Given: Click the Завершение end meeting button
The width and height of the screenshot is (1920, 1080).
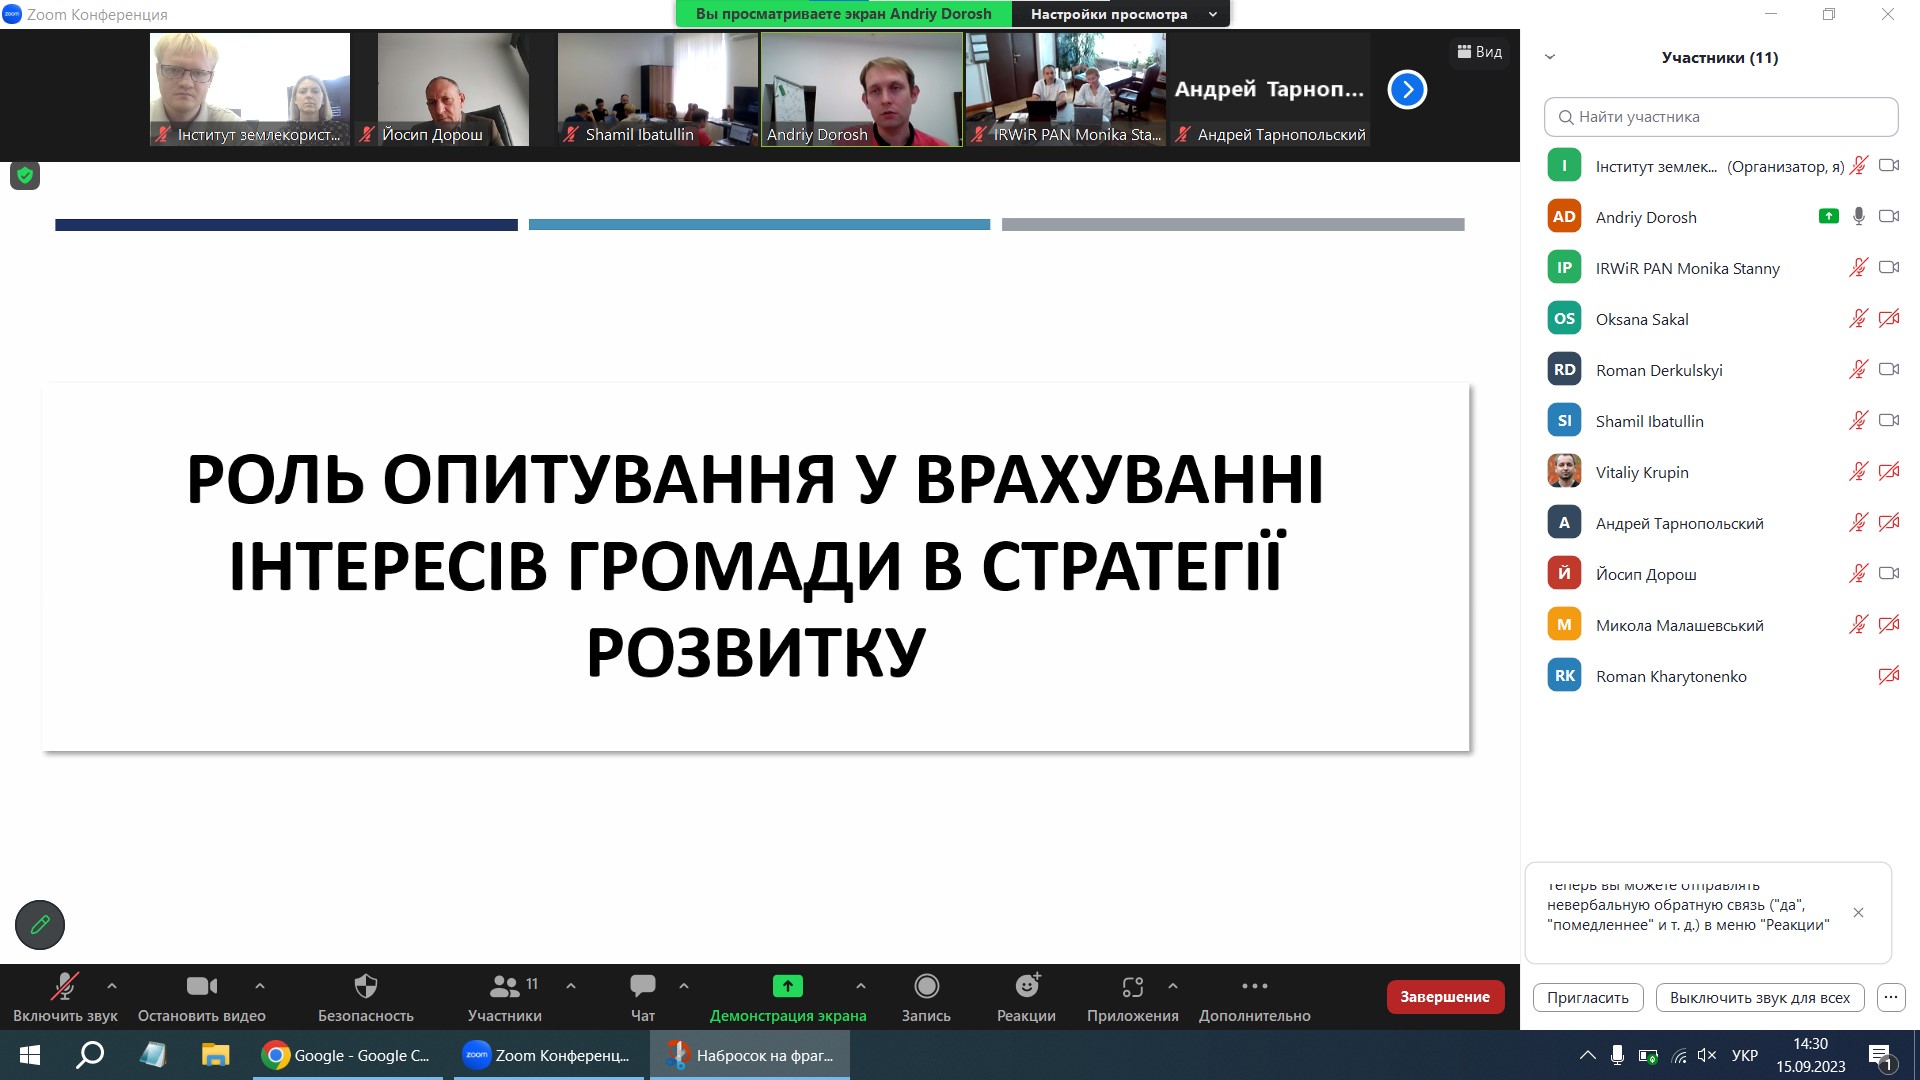Looking at the screenshot, I should tap(1444, 997).
